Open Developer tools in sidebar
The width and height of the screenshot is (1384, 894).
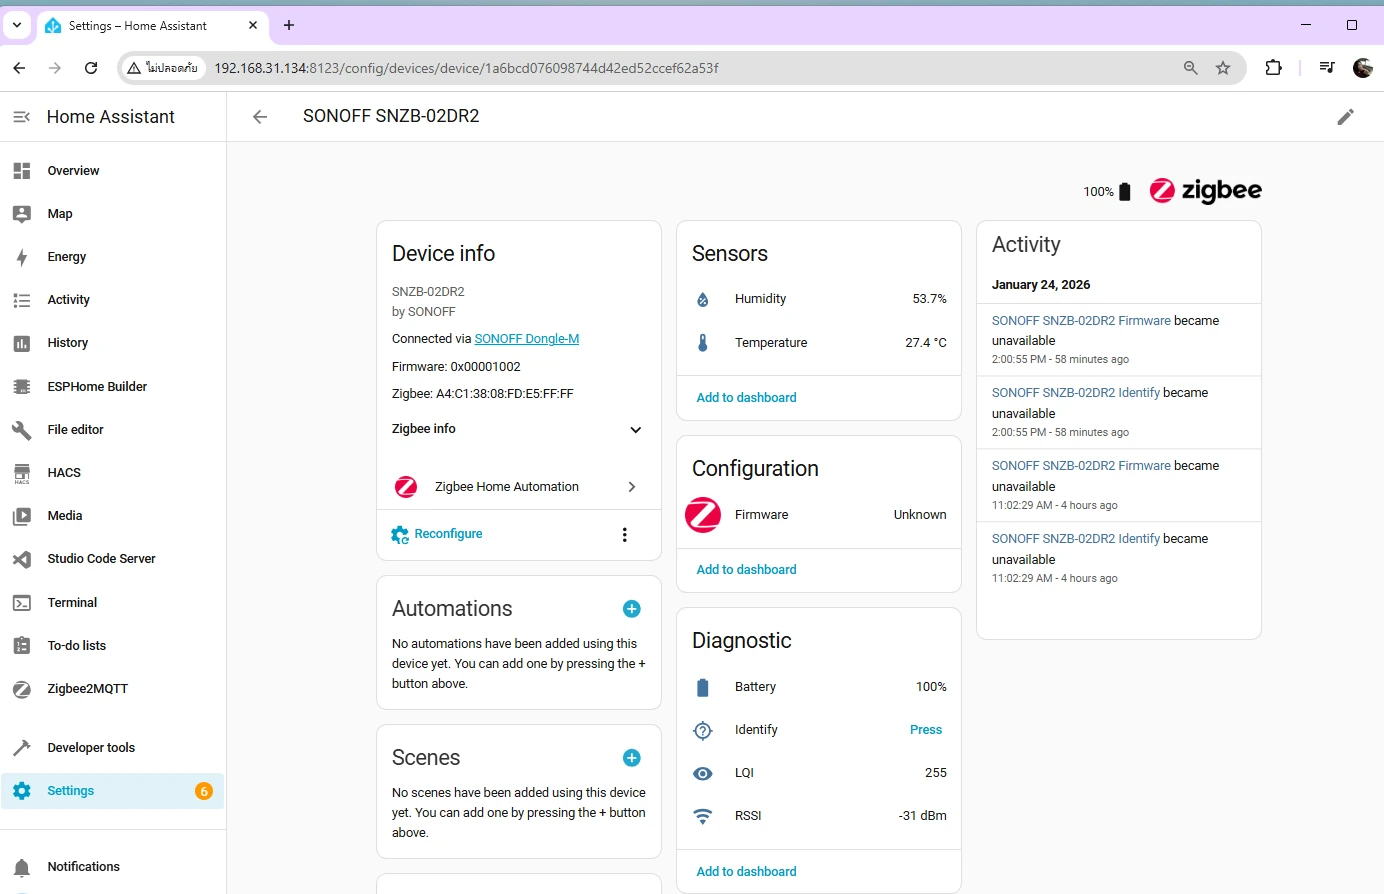pyautogui.click(x=91, y=748)
